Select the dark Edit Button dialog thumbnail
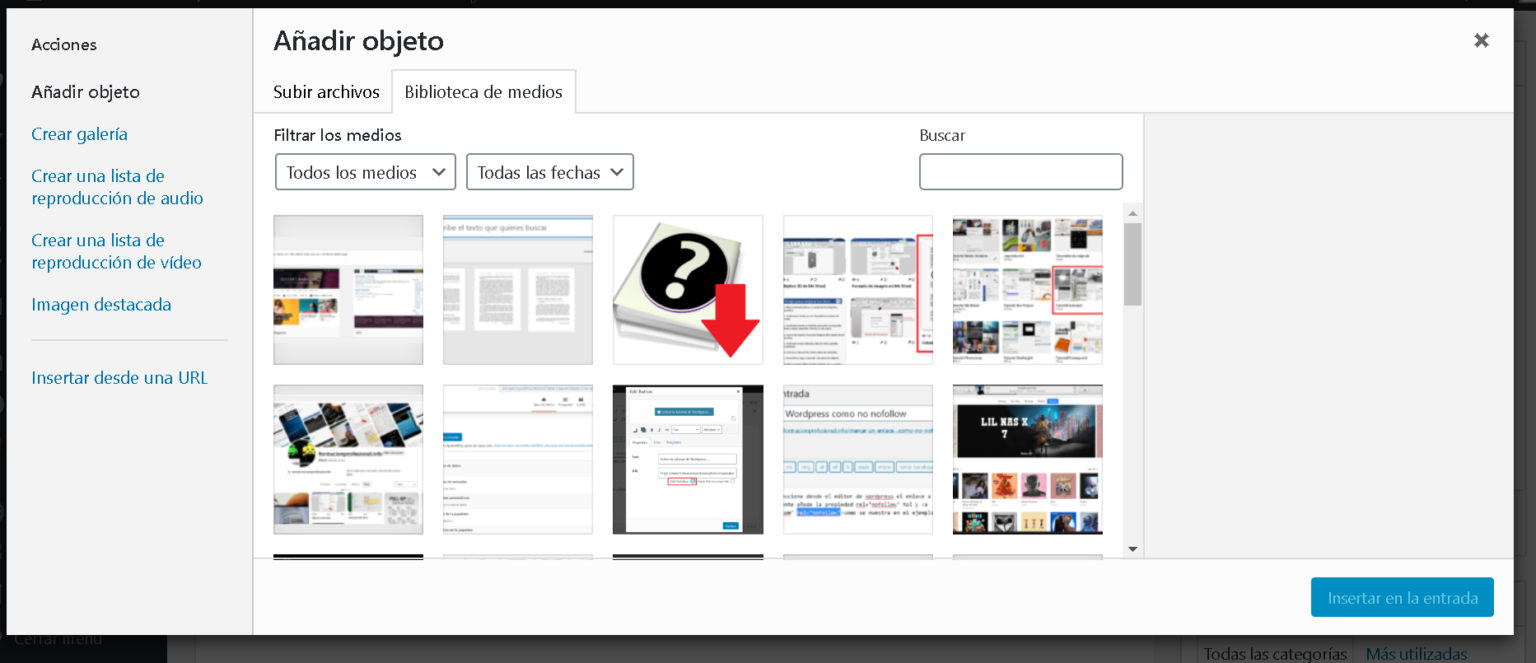Image resolution: width=1536 pixels, height=663 pixels. [x=688, y=460]
